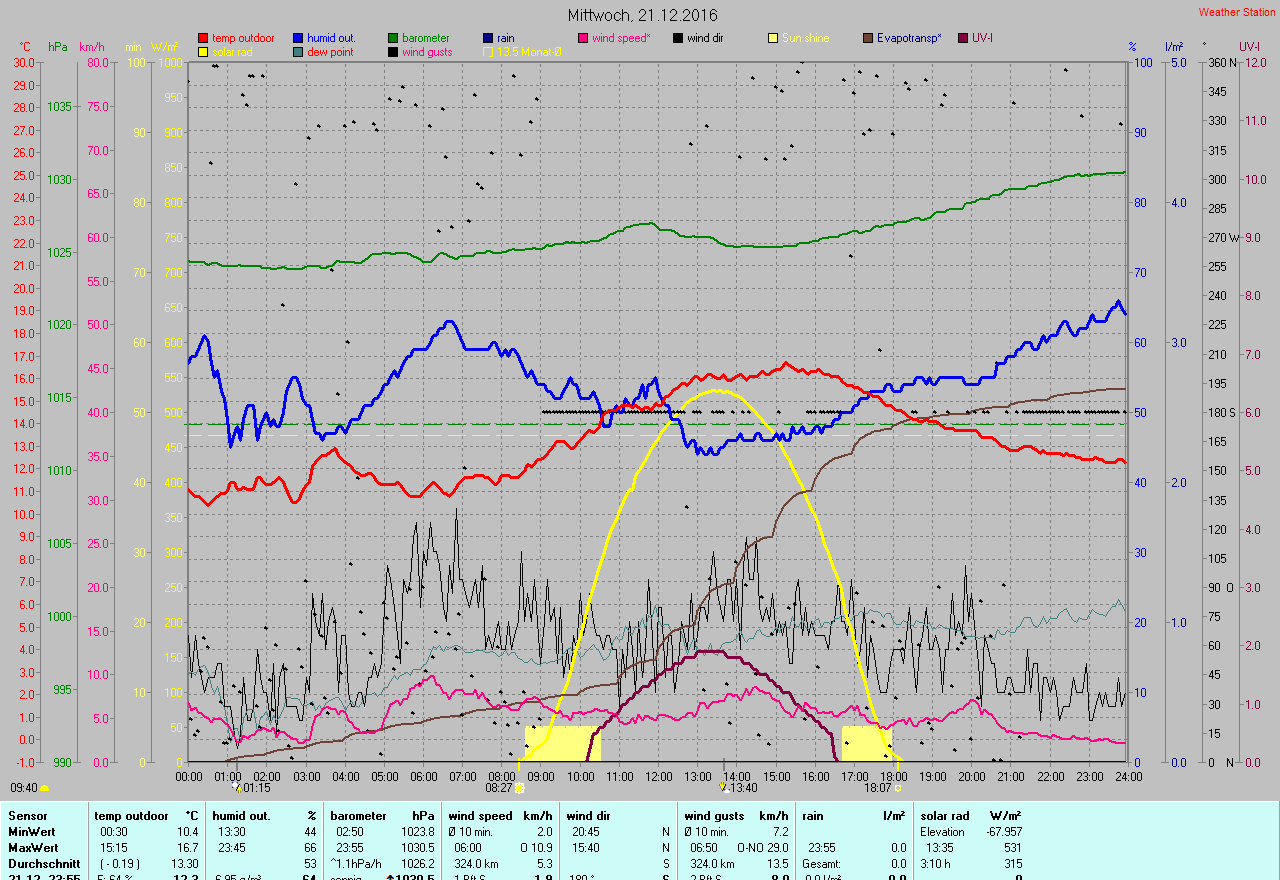Click the purple UV-I legend swatch
Image resolution: width=1280 pixels, height=880 pixels.
point(963,38)
